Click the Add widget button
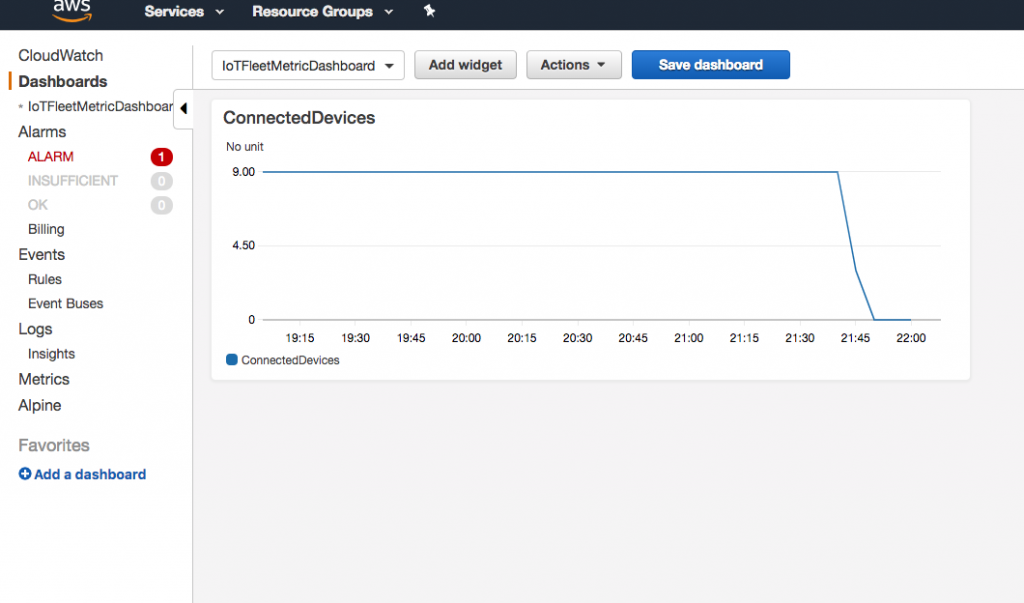The width and height of the screenshot is (1024, 603). (x=465, y=65)
